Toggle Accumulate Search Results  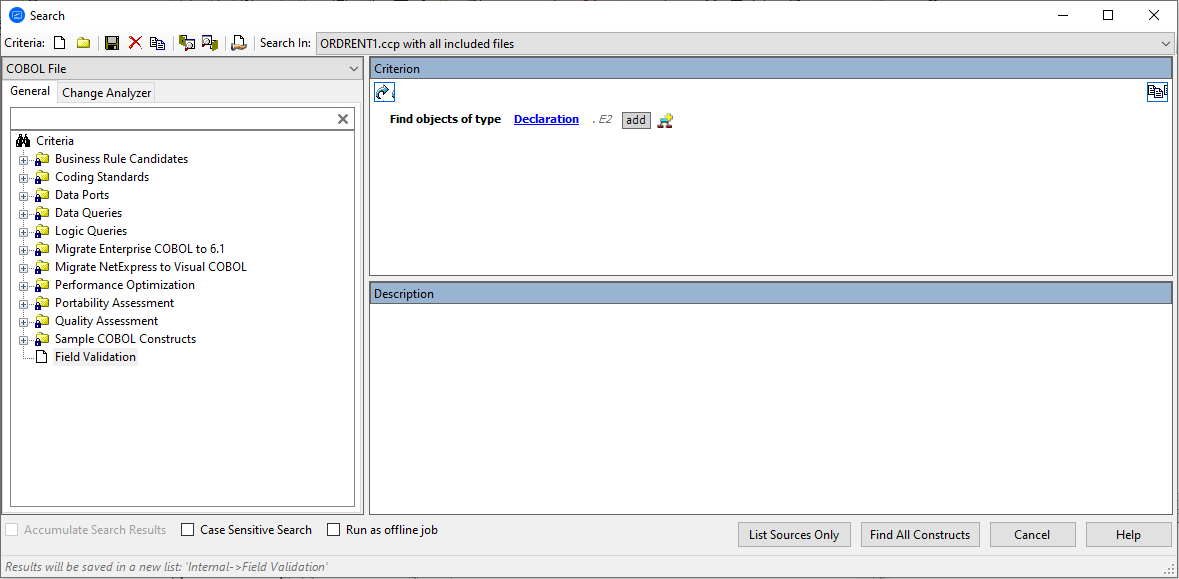point(10,530)
